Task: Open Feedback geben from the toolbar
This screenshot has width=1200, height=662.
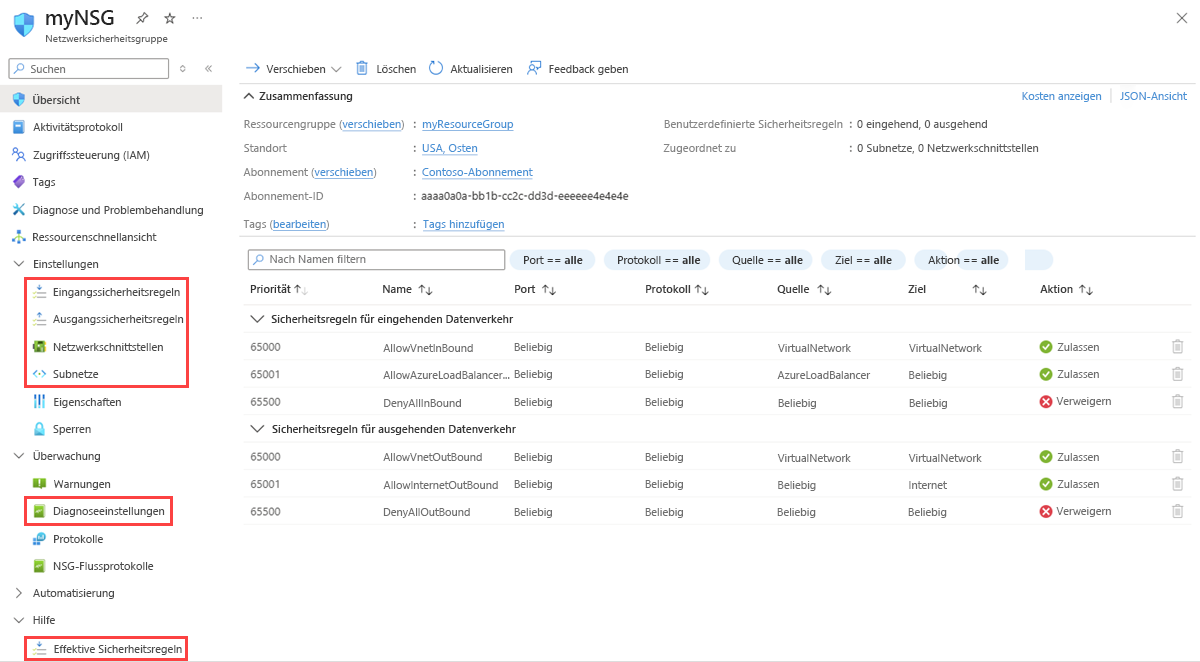Action: pyautogui.click(x=534, y=68)
